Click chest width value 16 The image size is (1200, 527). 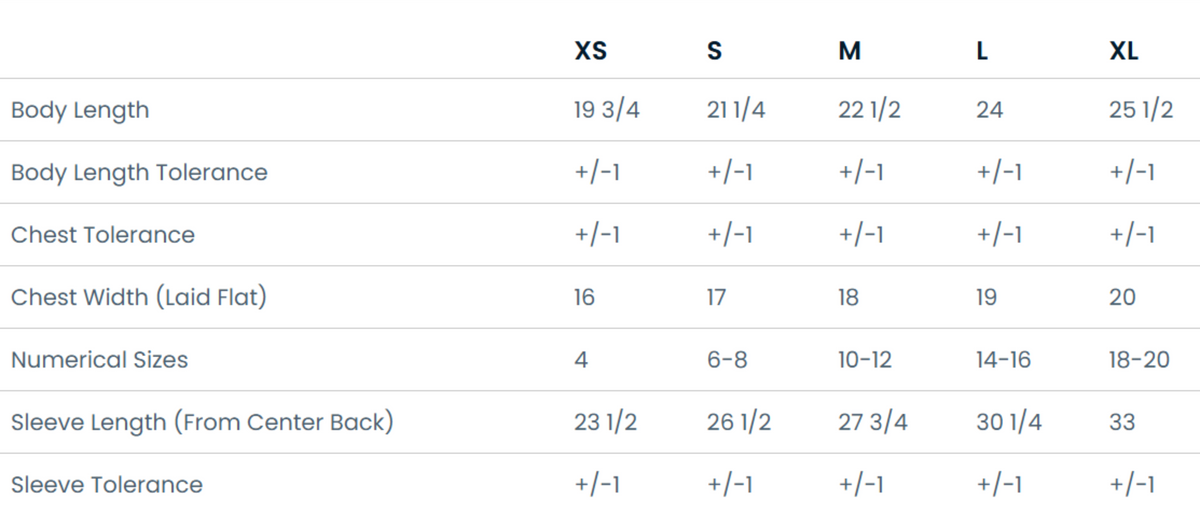tap(584, 297)
